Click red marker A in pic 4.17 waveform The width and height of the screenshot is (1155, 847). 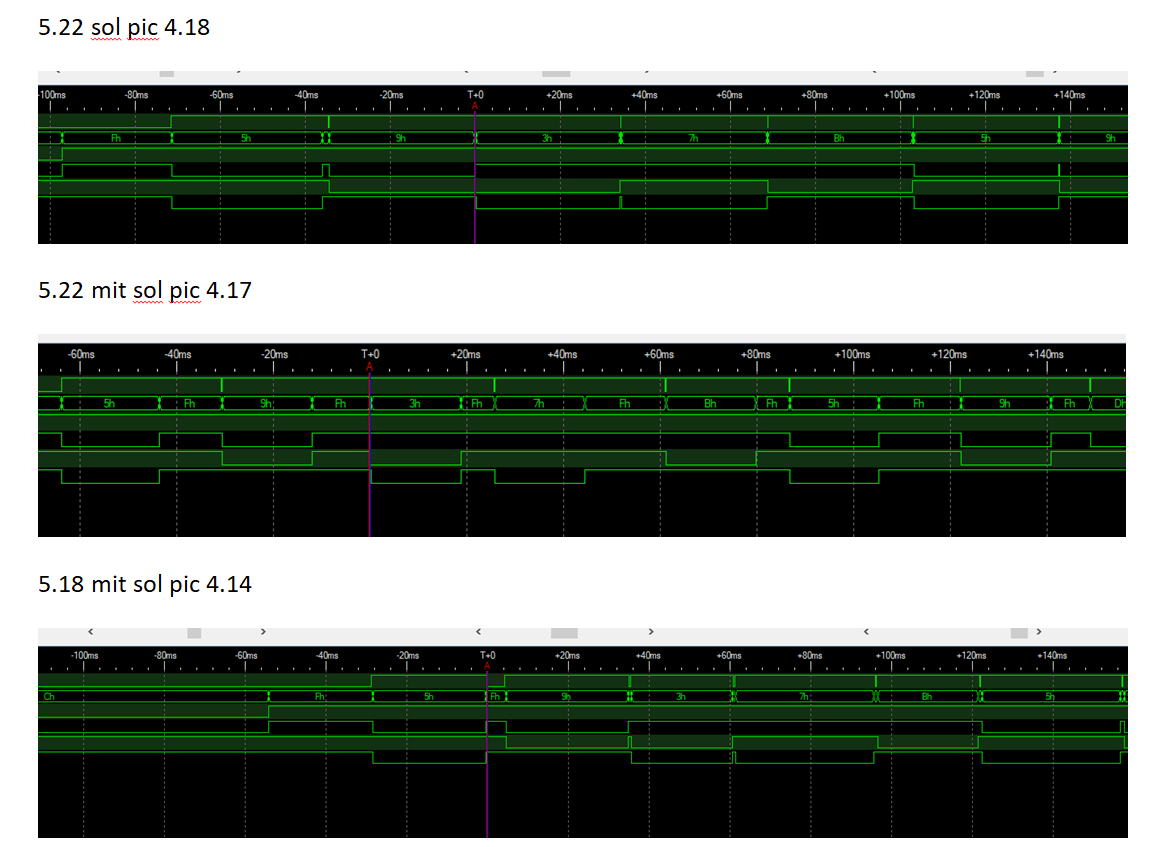point(370,367)
